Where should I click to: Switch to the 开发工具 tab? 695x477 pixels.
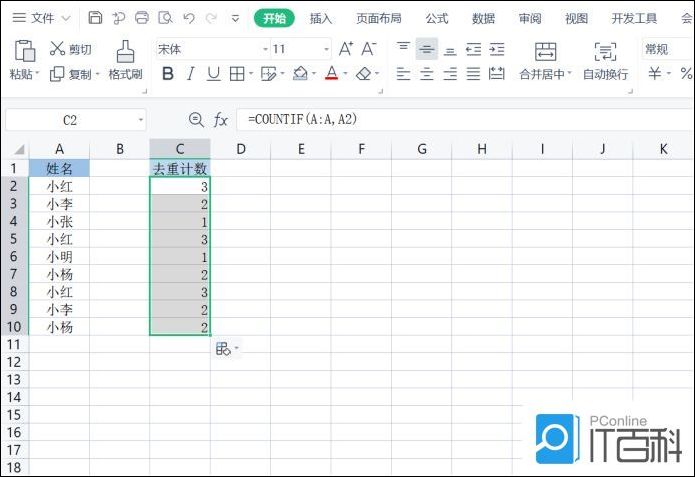click(x=634, y=18)
